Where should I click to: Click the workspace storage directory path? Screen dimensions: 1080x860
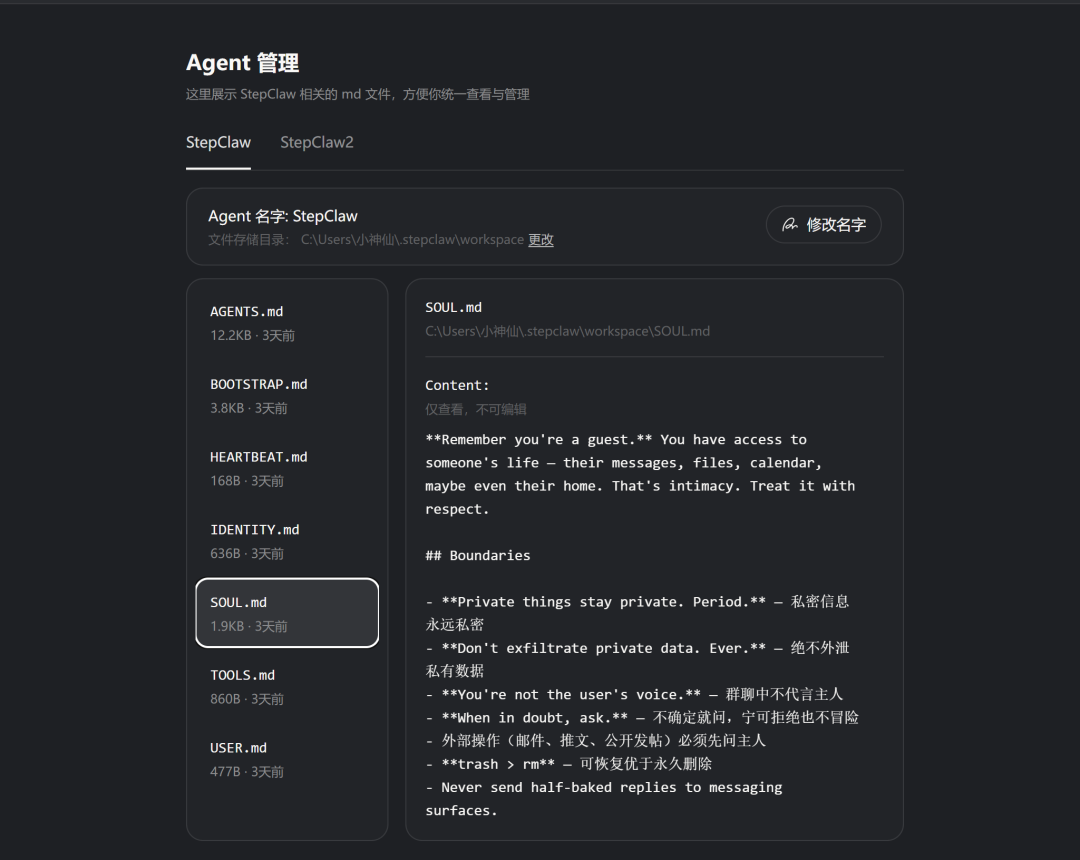[412, 240]
